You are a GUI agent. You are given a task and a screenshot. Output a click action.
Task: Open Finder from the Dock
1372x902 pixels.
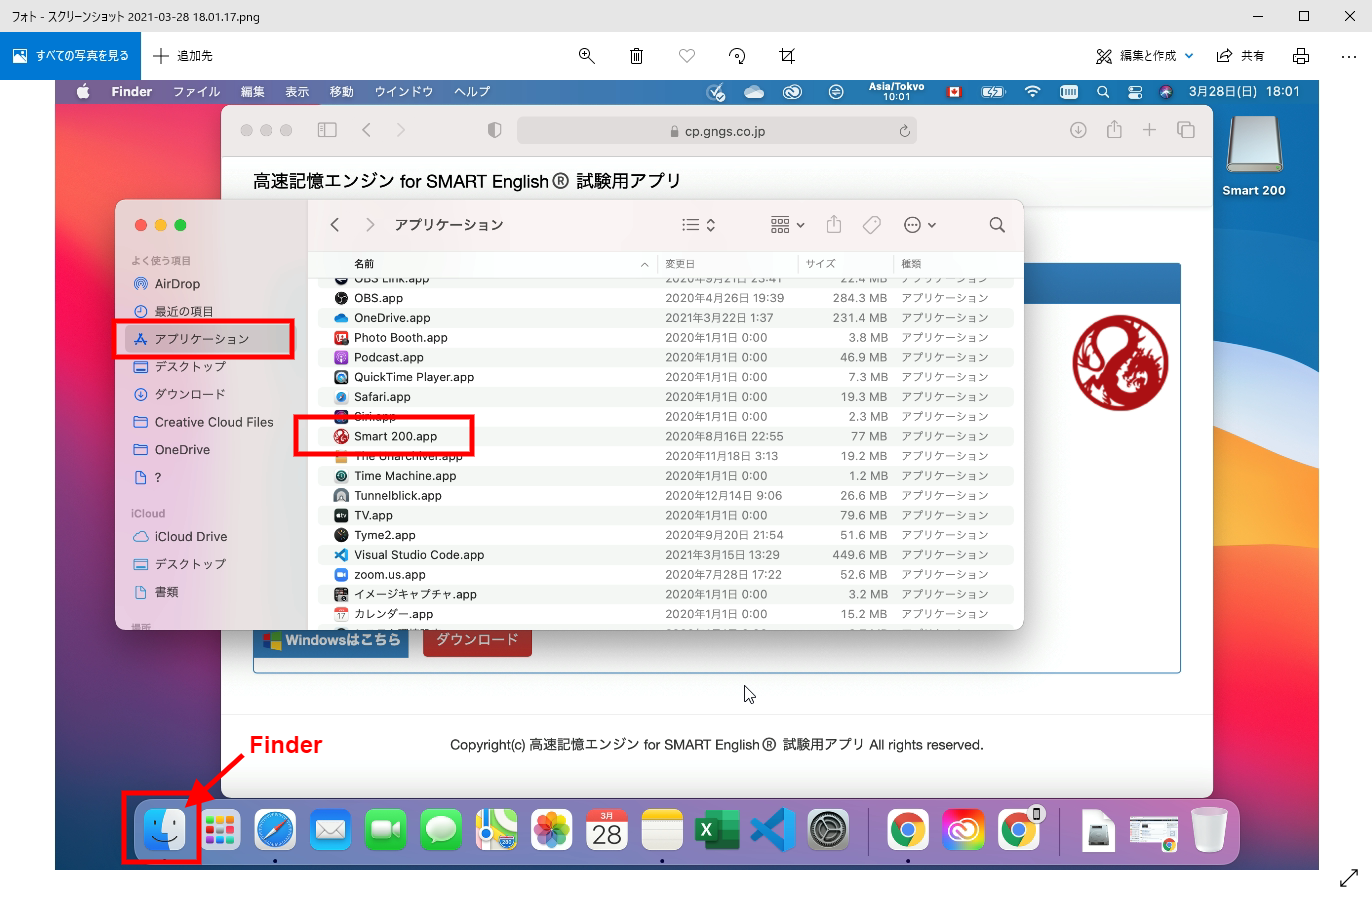165,829
